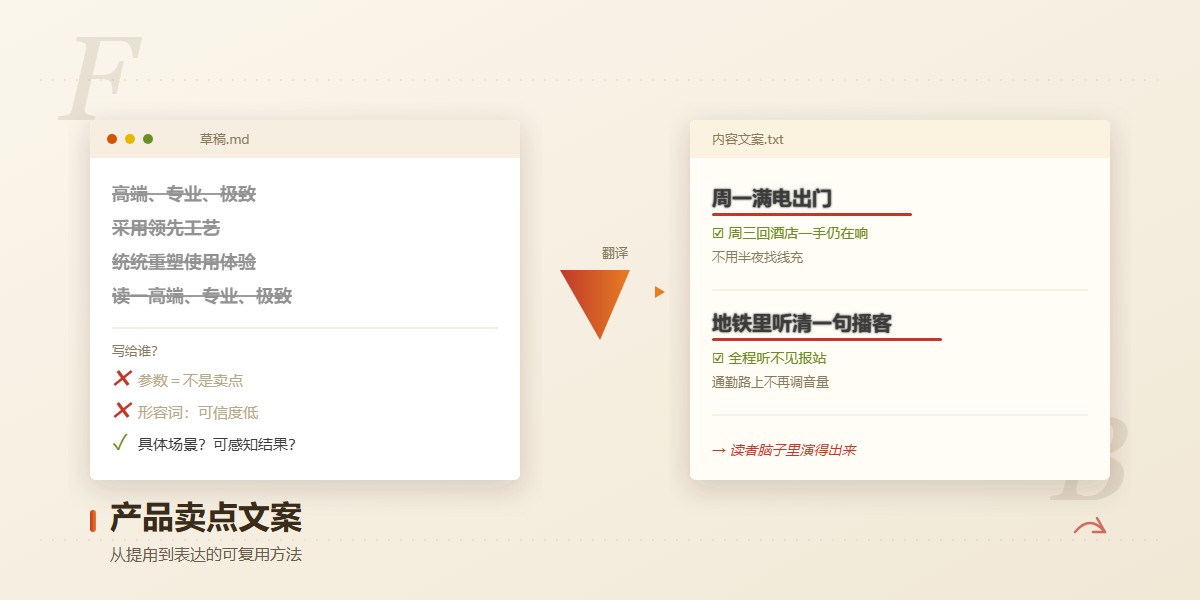
Task: Click the red X beside 形容词：可信度低
Action: point(122,411)
